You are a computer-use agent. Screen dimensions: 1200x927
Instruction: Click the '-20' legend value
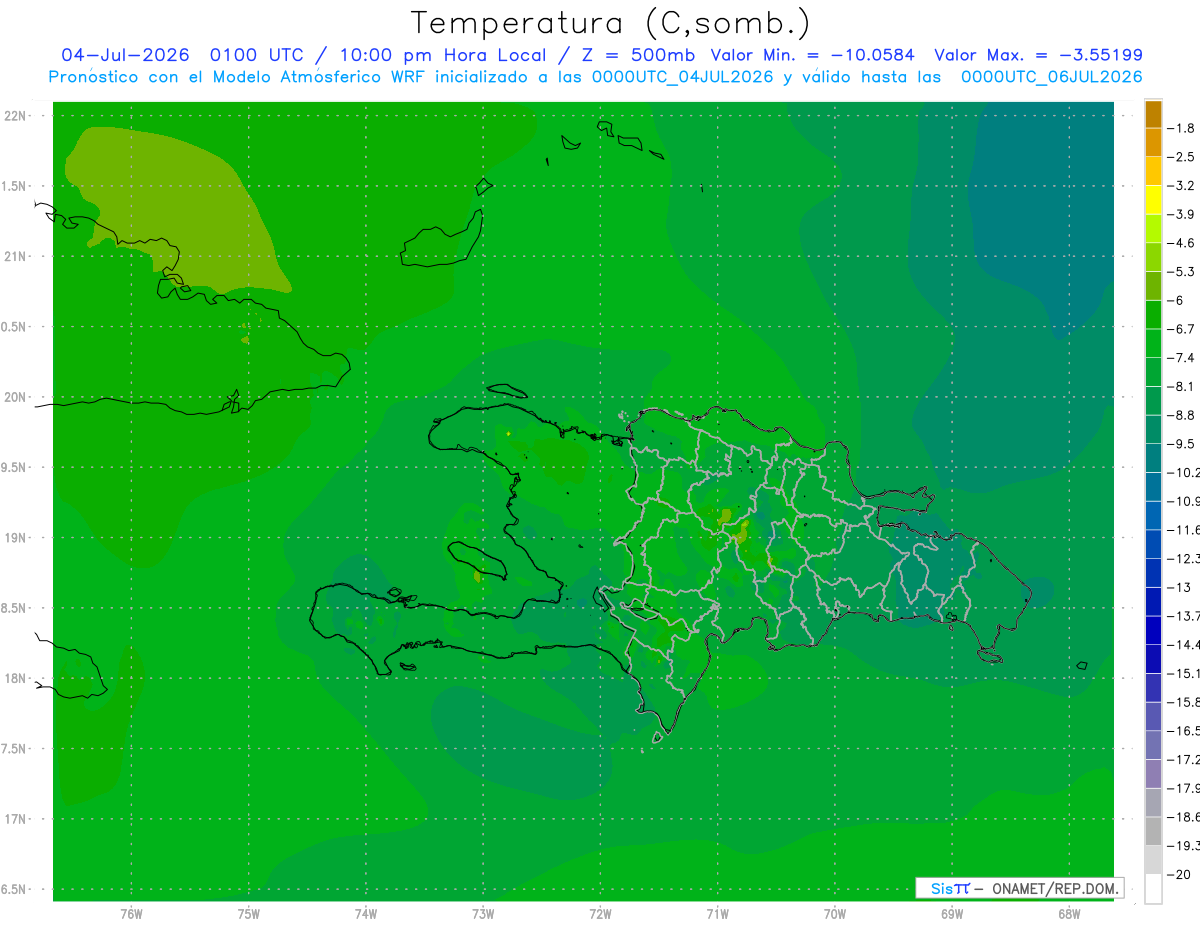point(1178,874)
